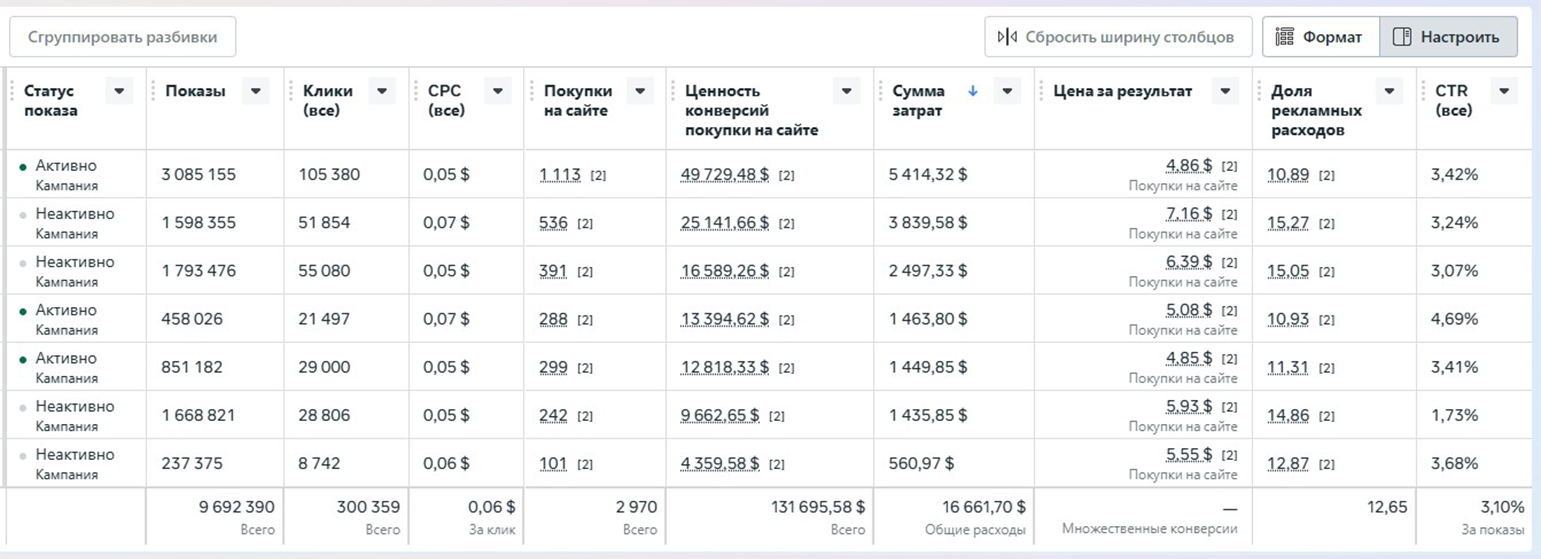Image resolution: width=1541 pixels, height=559 pixels.
Task: Click ad spend share 11,31
Action: (x=1289, y=367)
